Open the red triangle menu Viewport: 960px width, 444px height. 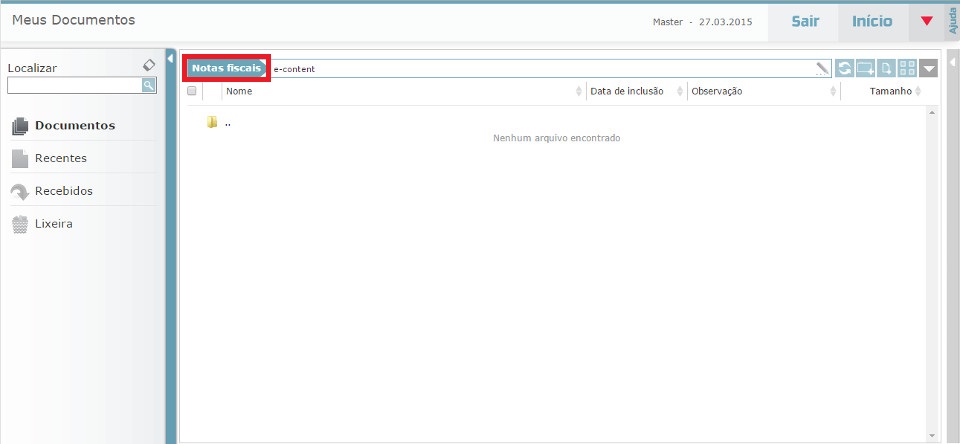[926, 21]
